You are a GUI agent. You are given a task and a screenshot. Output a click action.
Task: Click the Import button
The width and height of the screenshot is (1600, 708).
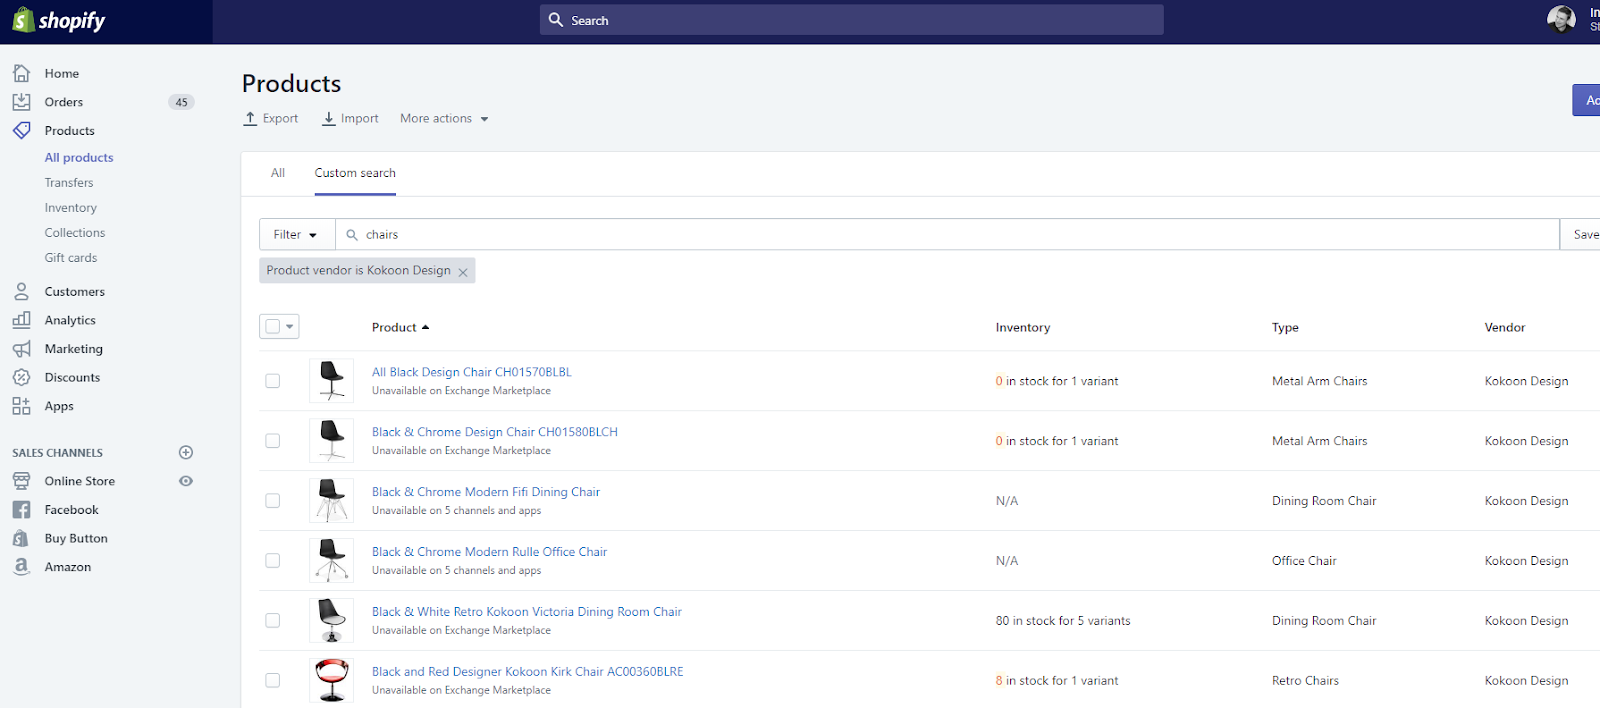350,118
